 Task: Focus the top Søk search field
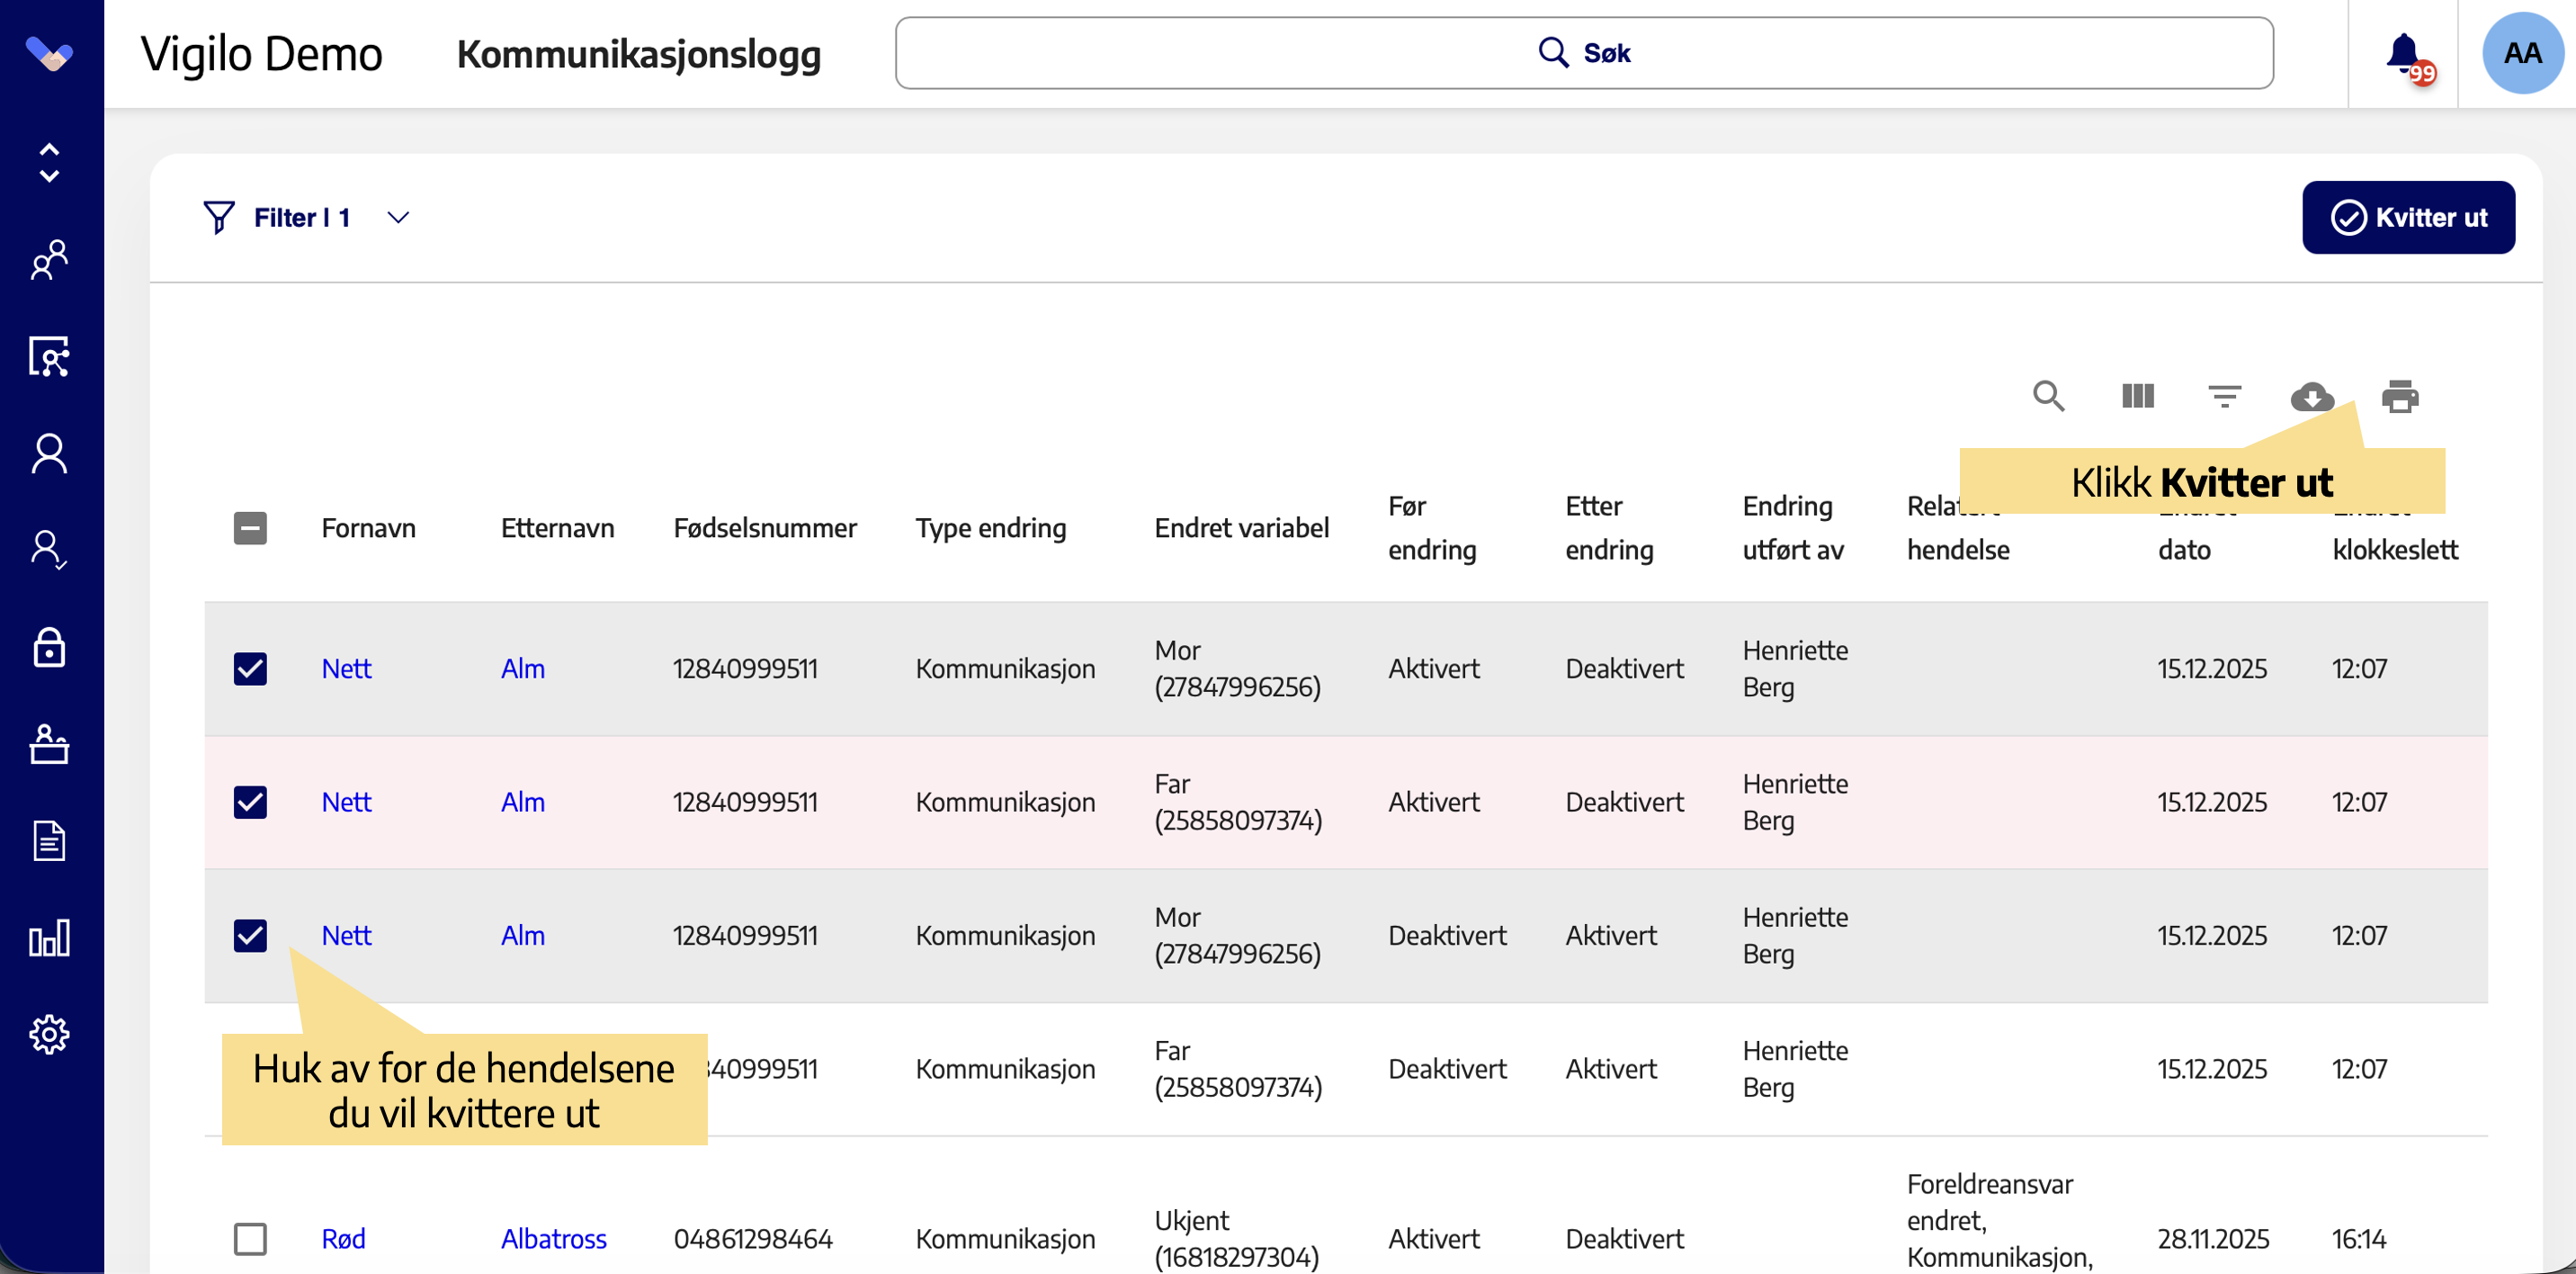pos(1584,53)
